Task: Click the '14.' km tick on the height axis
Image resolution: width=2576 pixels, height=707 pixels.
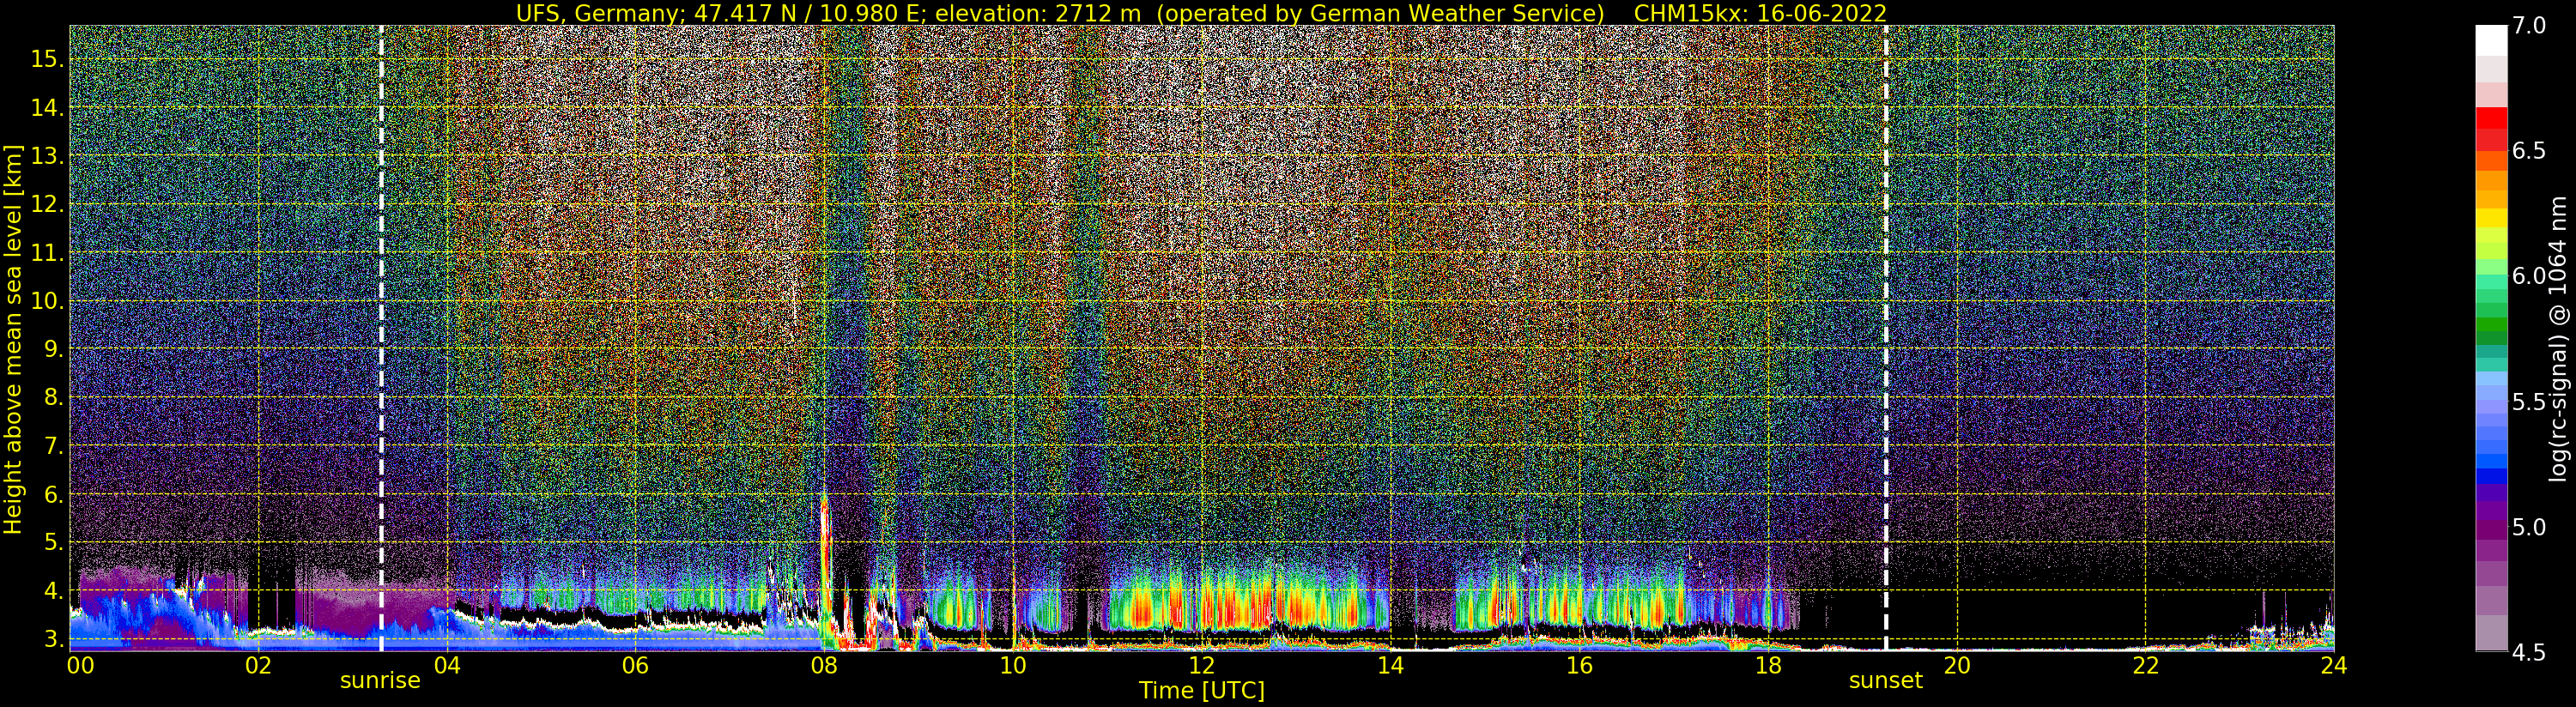Action: pos(46,108)
